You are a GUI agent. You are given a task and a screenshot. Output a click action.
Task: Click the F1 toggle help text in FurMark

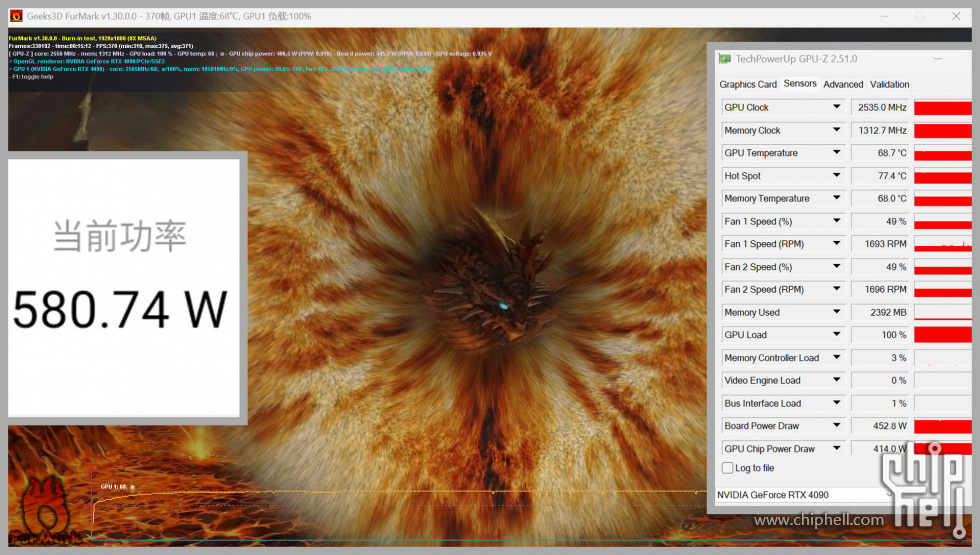click(x=31, y=77)
